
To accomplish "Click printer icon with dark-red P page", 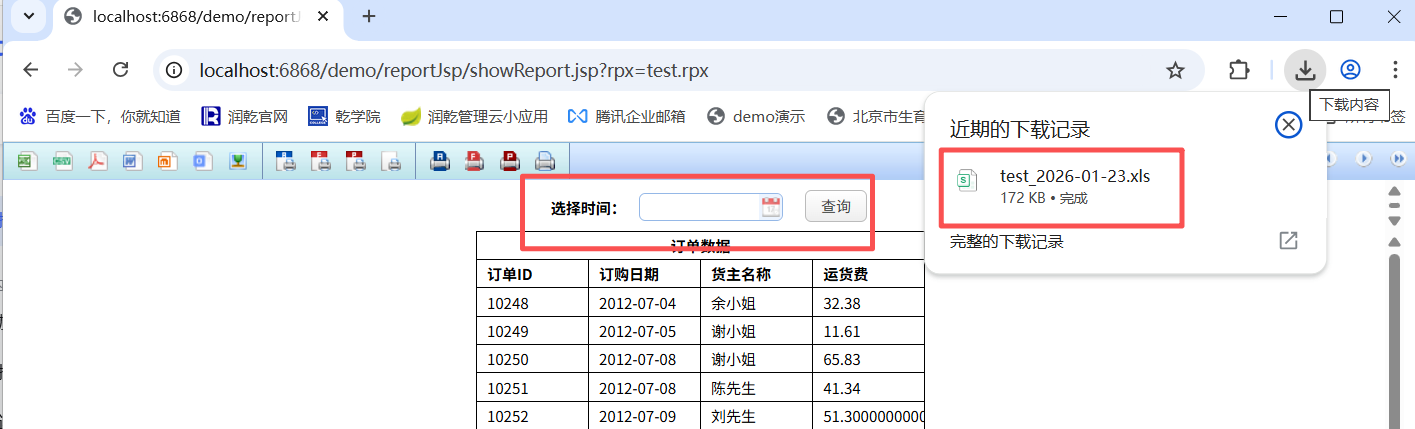I will pyautogui.click(x=356, y=160).
